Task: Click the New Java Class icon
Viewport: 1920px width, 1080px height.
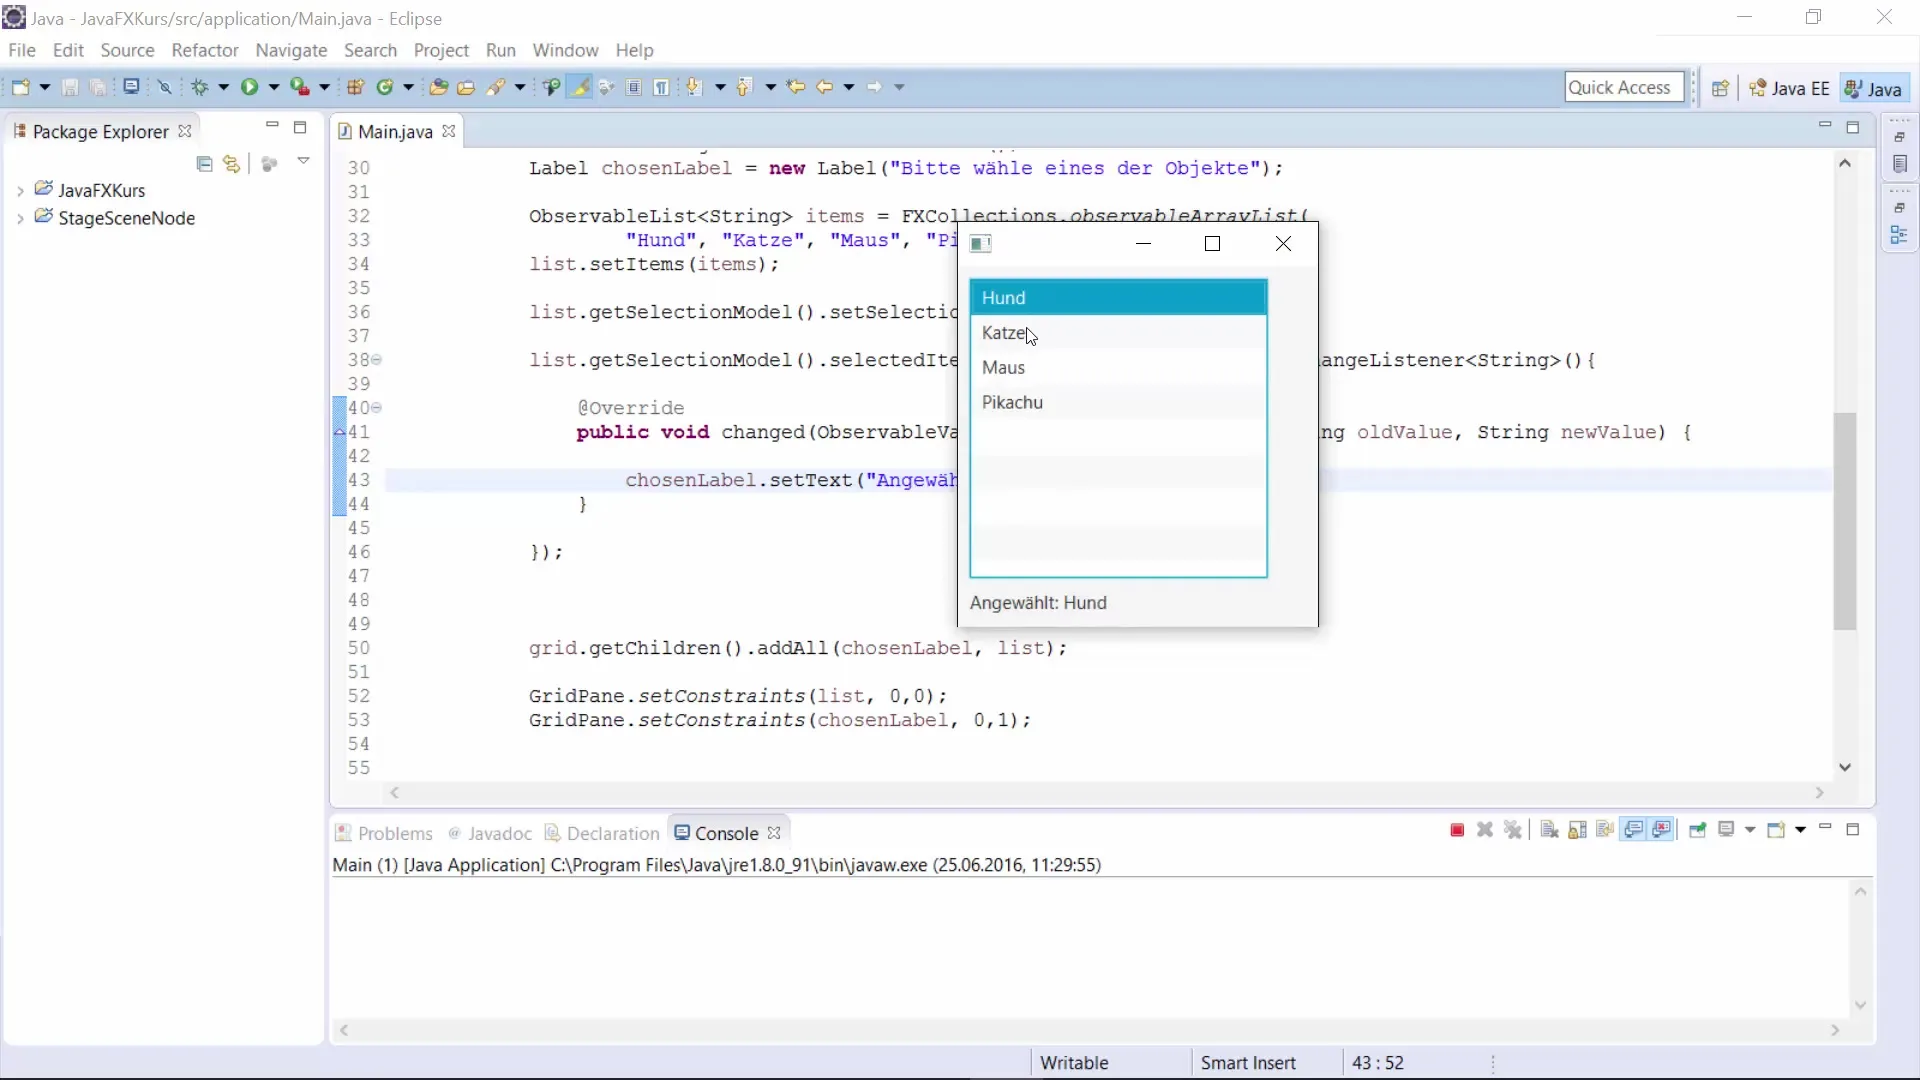Action: click(385, 87)
